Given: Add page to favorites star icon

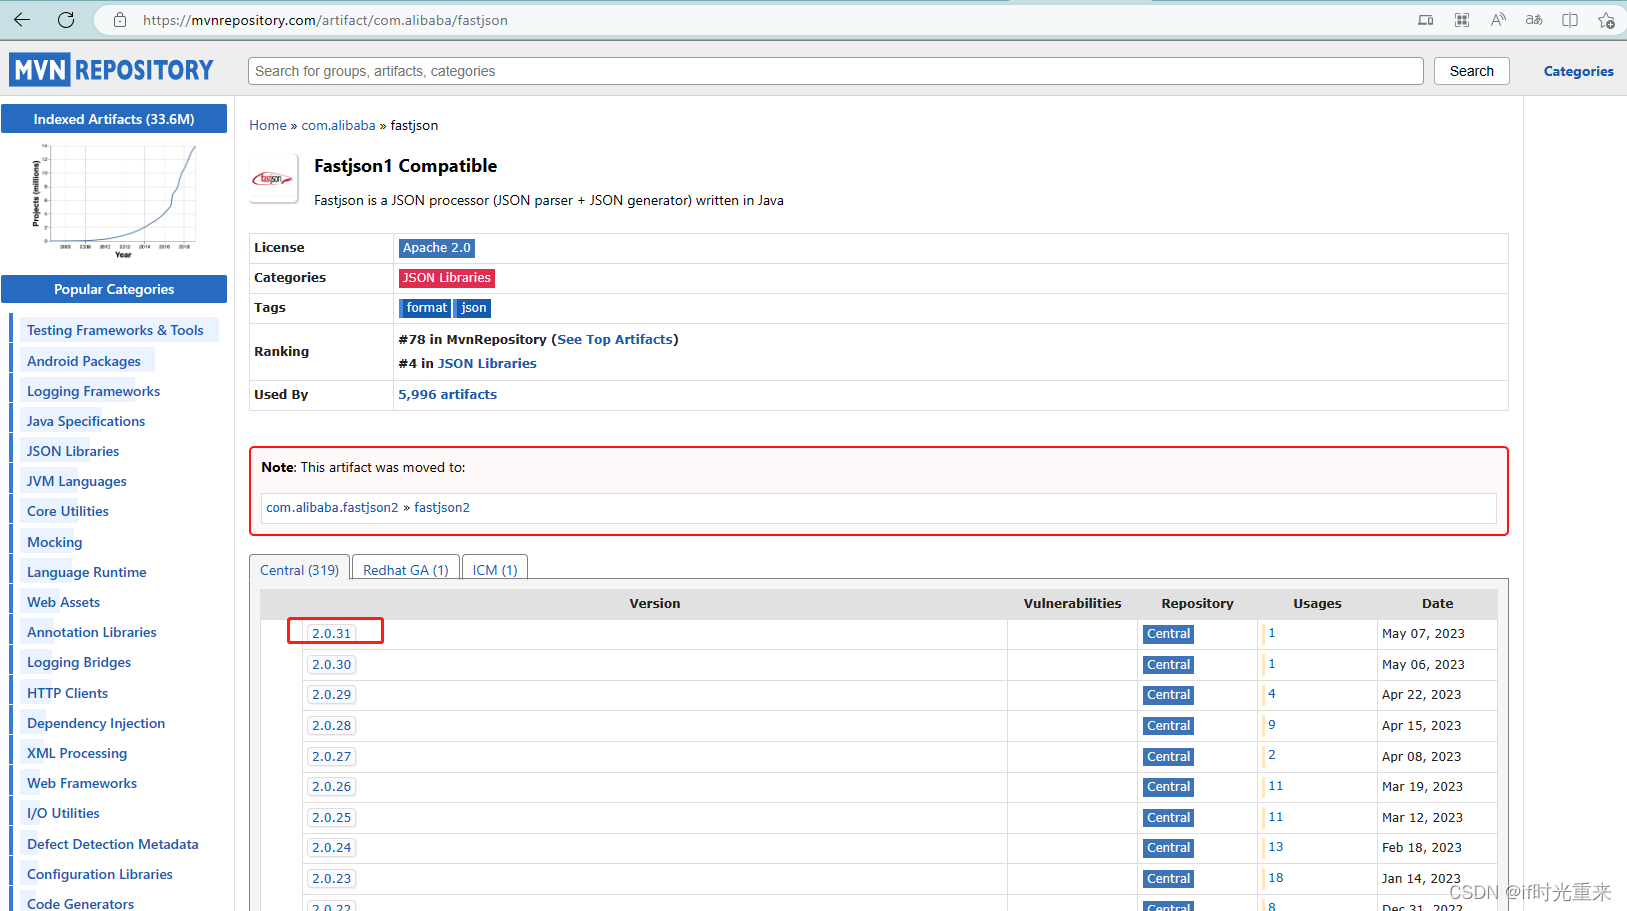Looking at the screenshot, I should click(1606, 20).
